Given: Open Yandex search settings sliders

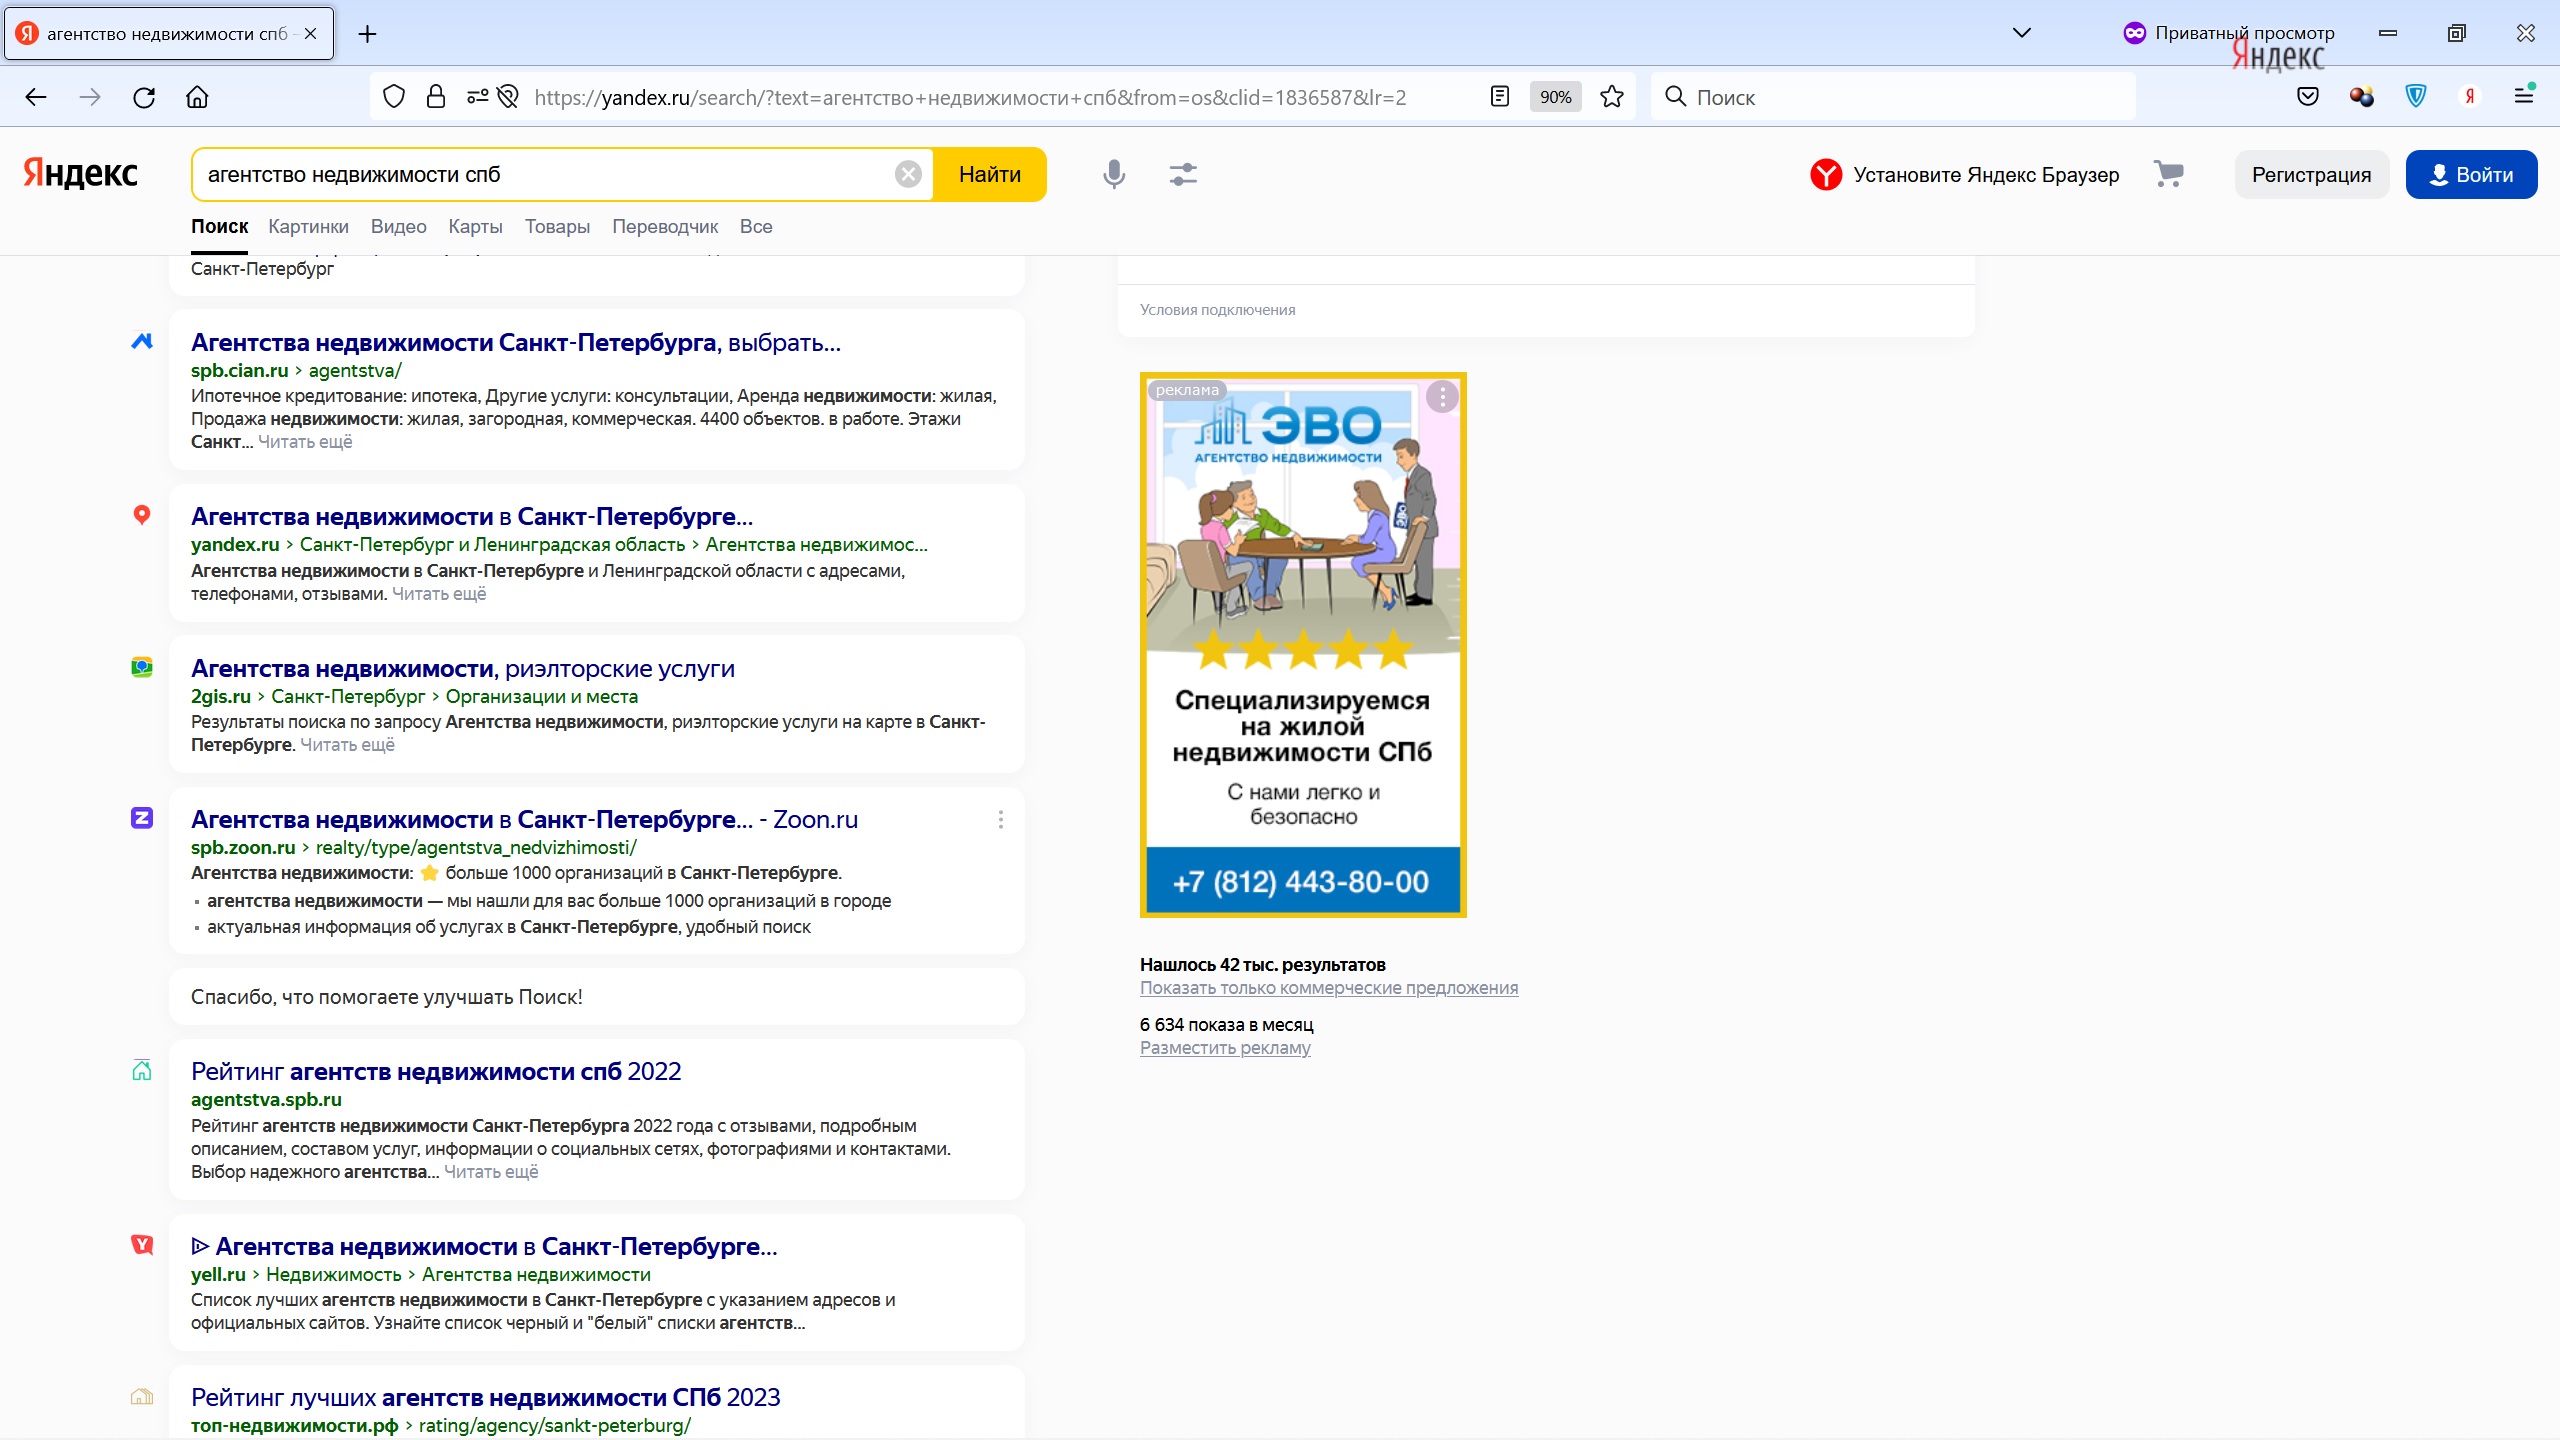Looking at the screenshot, I should pyautogui.click(x=1183, y=175).
